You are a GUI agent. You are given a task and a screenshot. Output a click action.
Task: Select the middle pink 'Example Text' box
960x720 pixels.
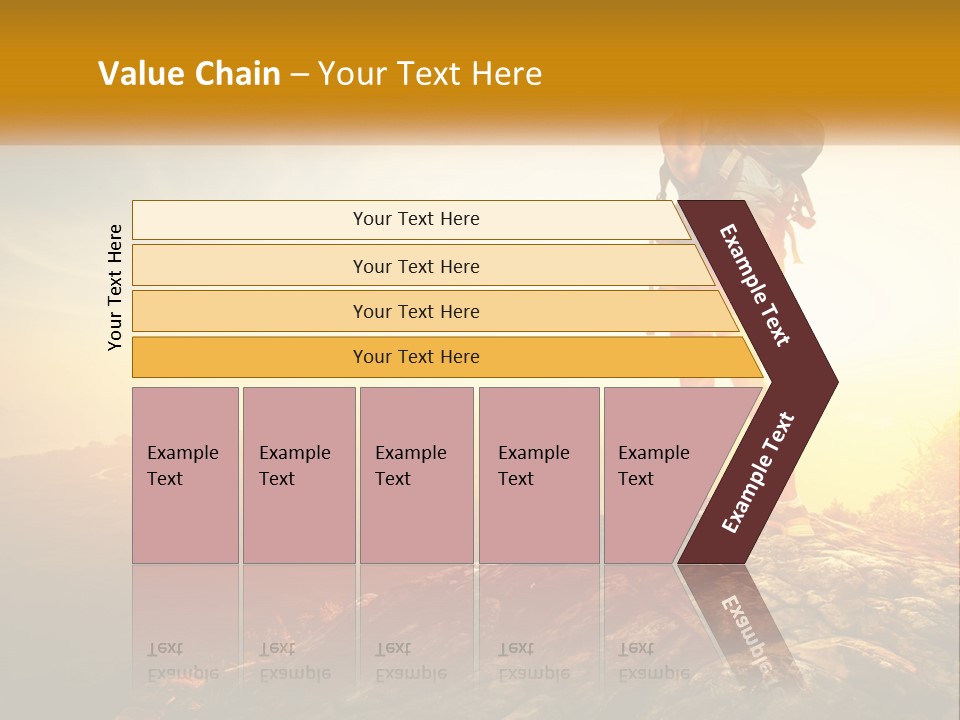pyautogui.click(x=417, y=475)
